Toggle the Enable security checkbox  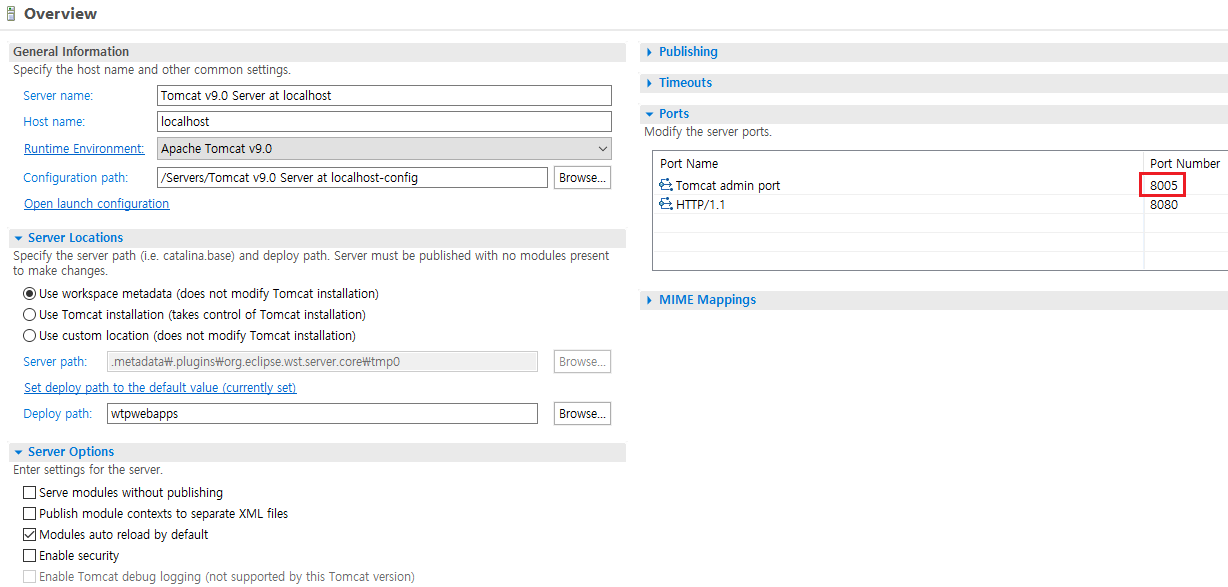tap(29, 556)
